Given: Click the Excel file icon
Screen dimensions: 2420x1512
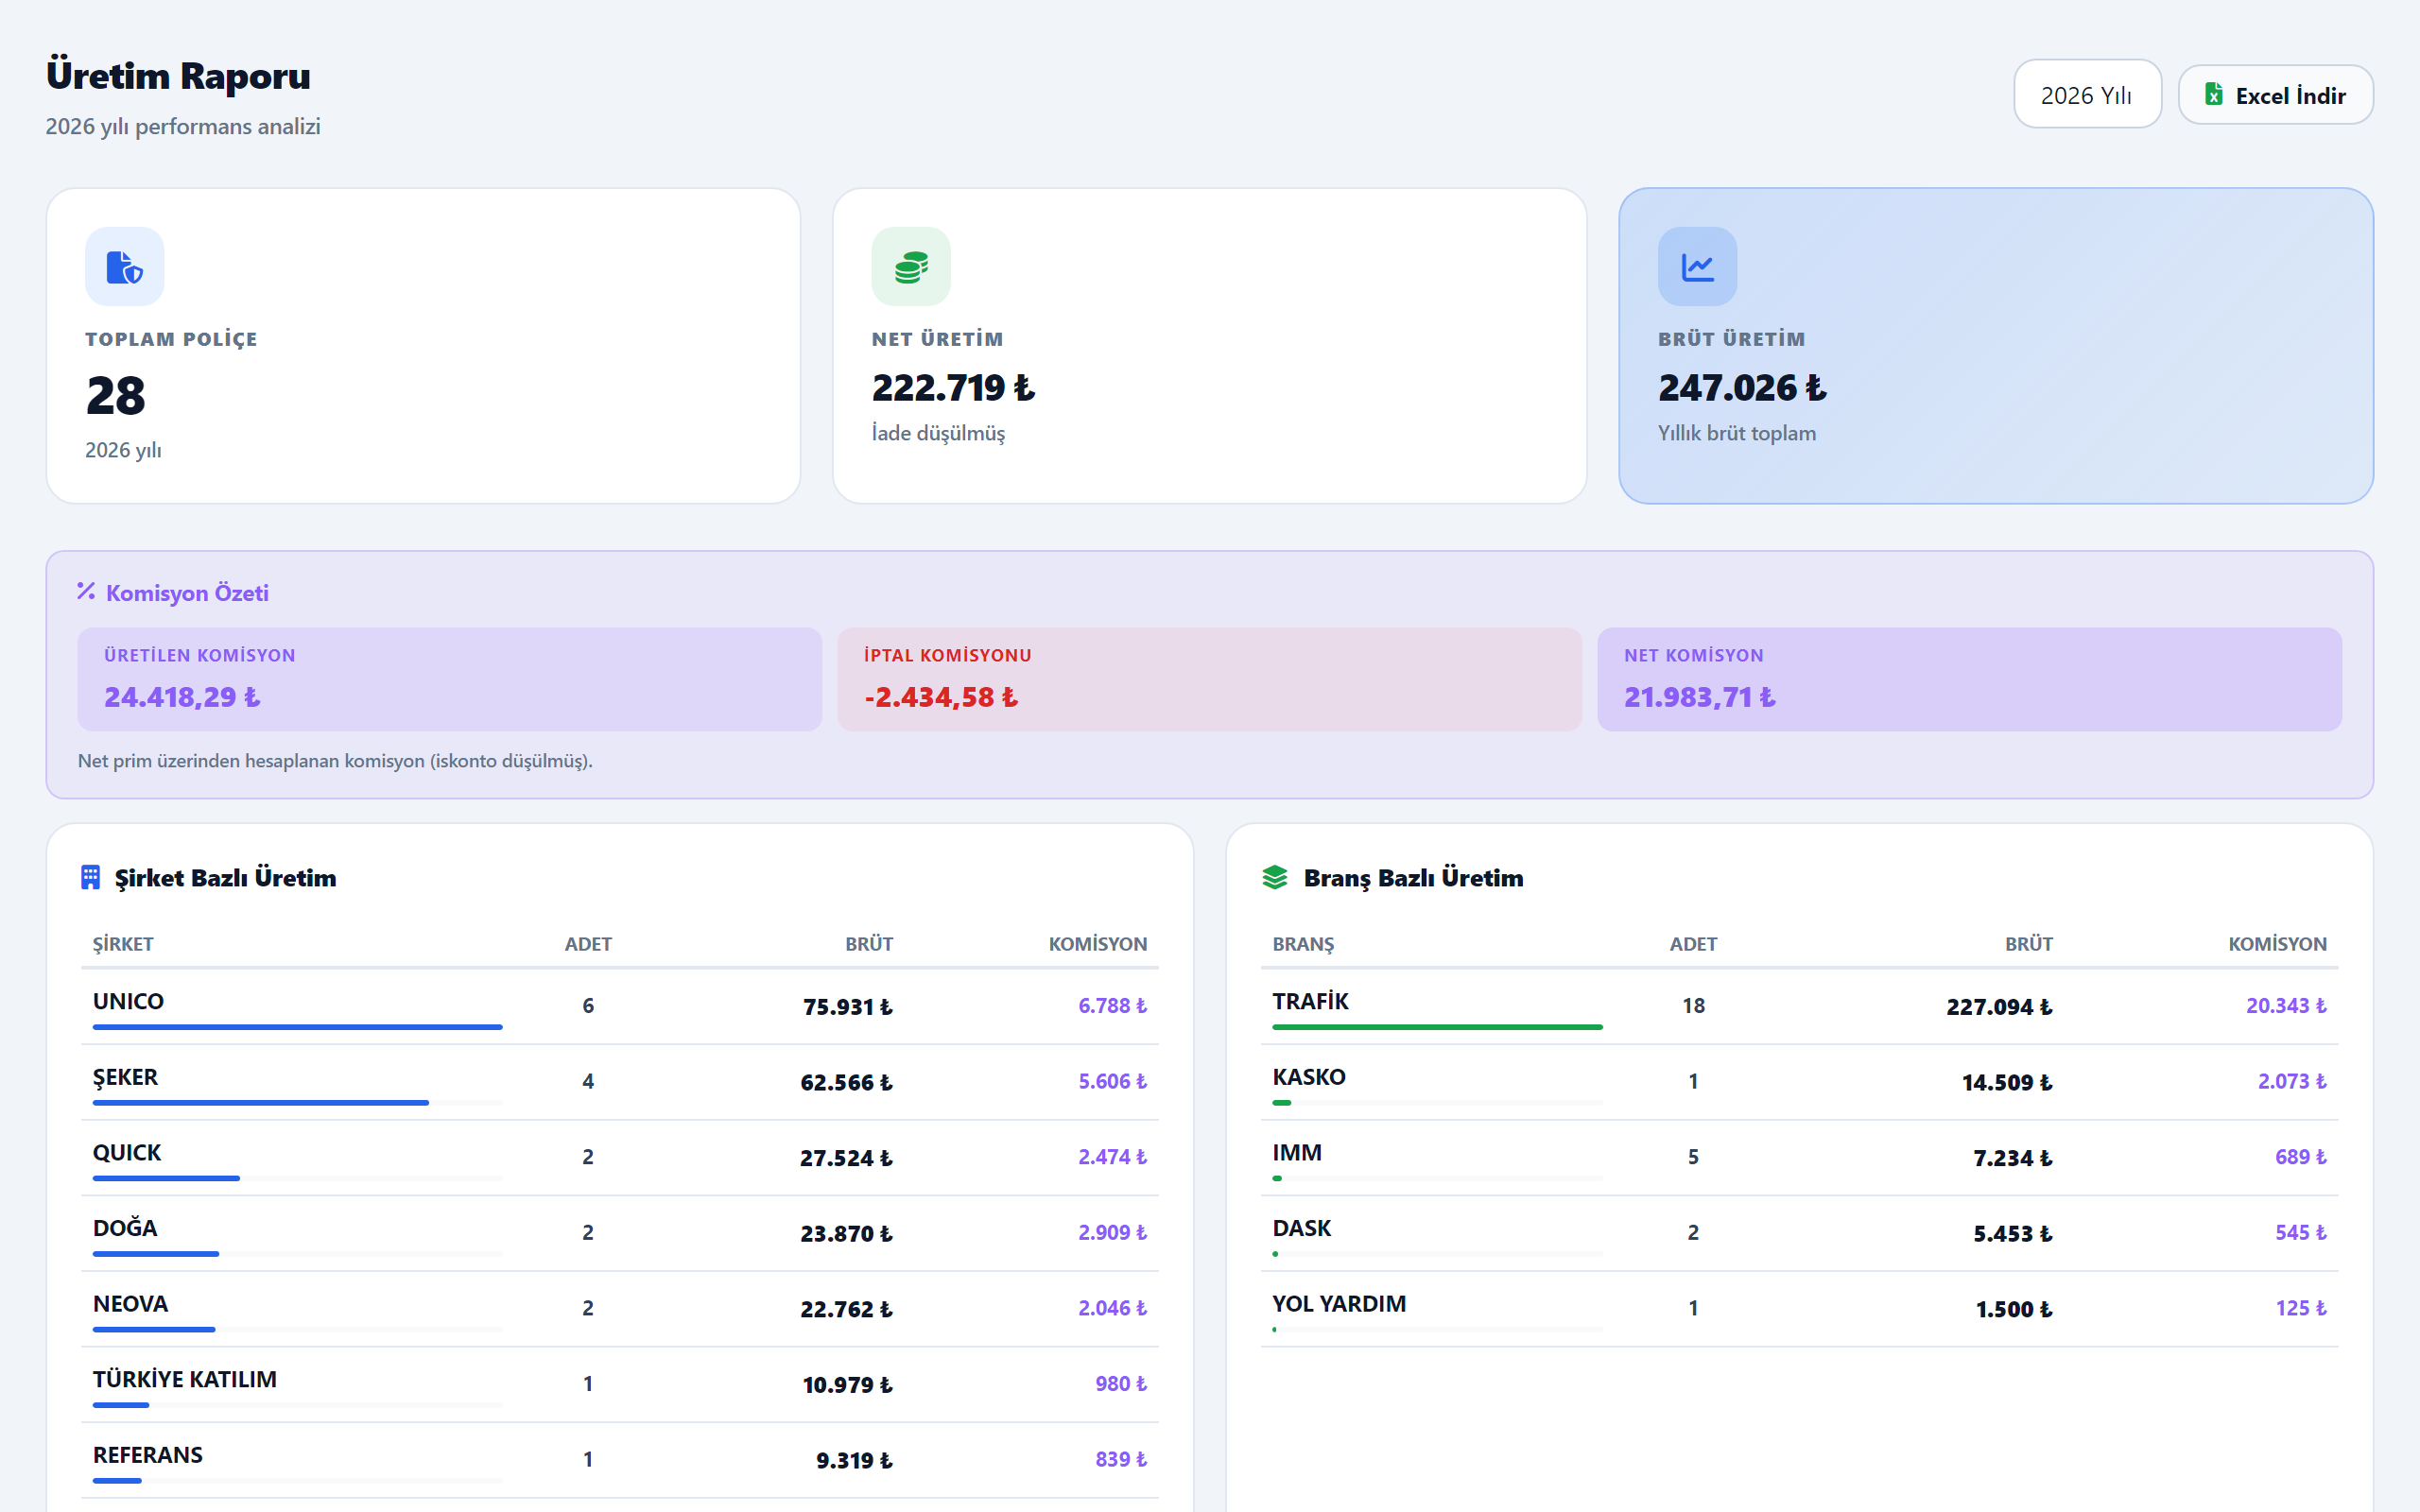Looking at the screenshot, I should click(2214, 94).
